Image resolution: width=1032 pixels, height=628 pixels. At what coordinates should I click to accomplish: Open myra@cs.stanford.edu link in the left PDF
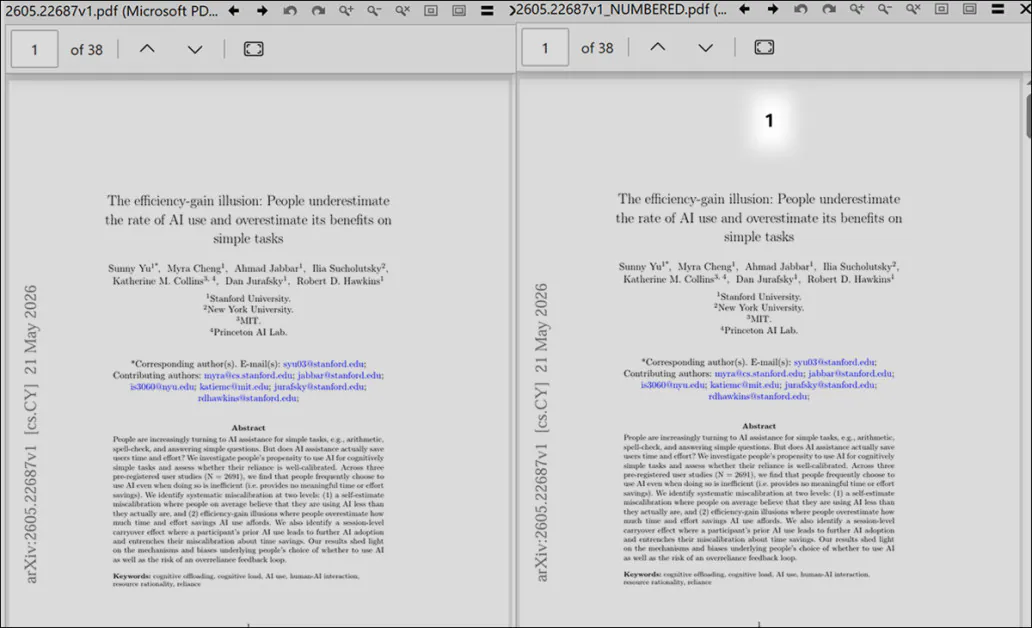point(248,375)
